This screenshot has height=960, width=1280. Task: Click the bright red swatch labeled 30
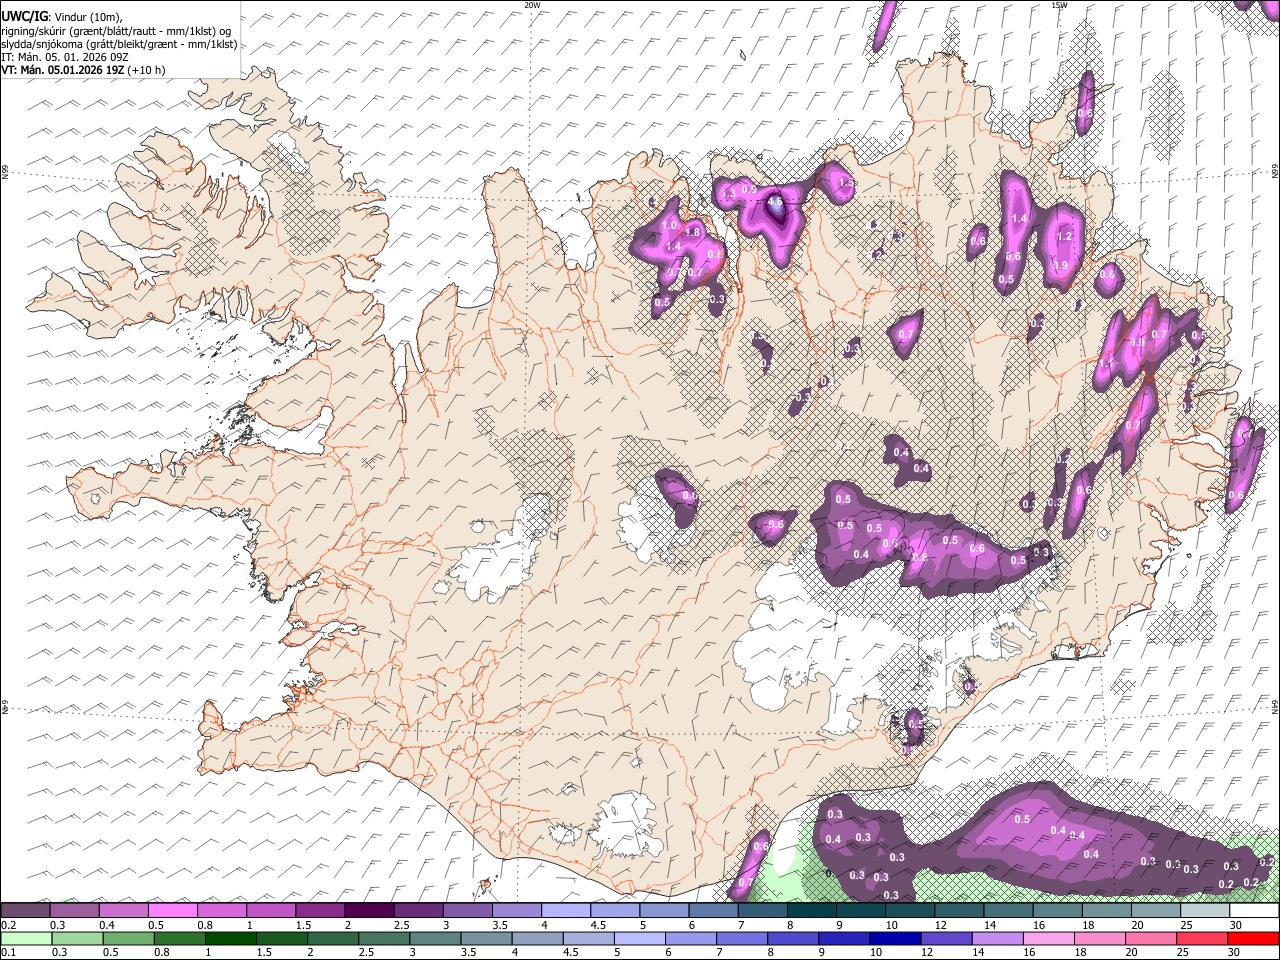point(1253,938)
